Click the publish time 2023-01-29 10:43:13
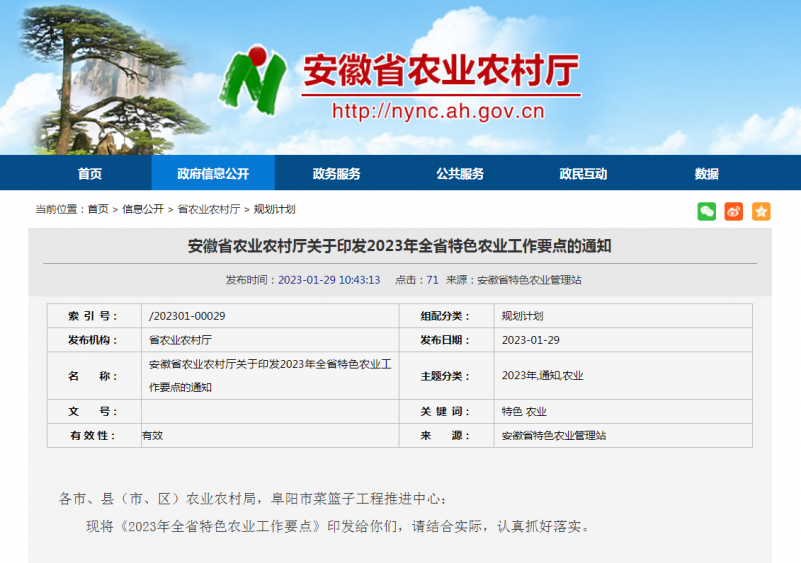This screenshot has width=801, height=563. [329, 280]
